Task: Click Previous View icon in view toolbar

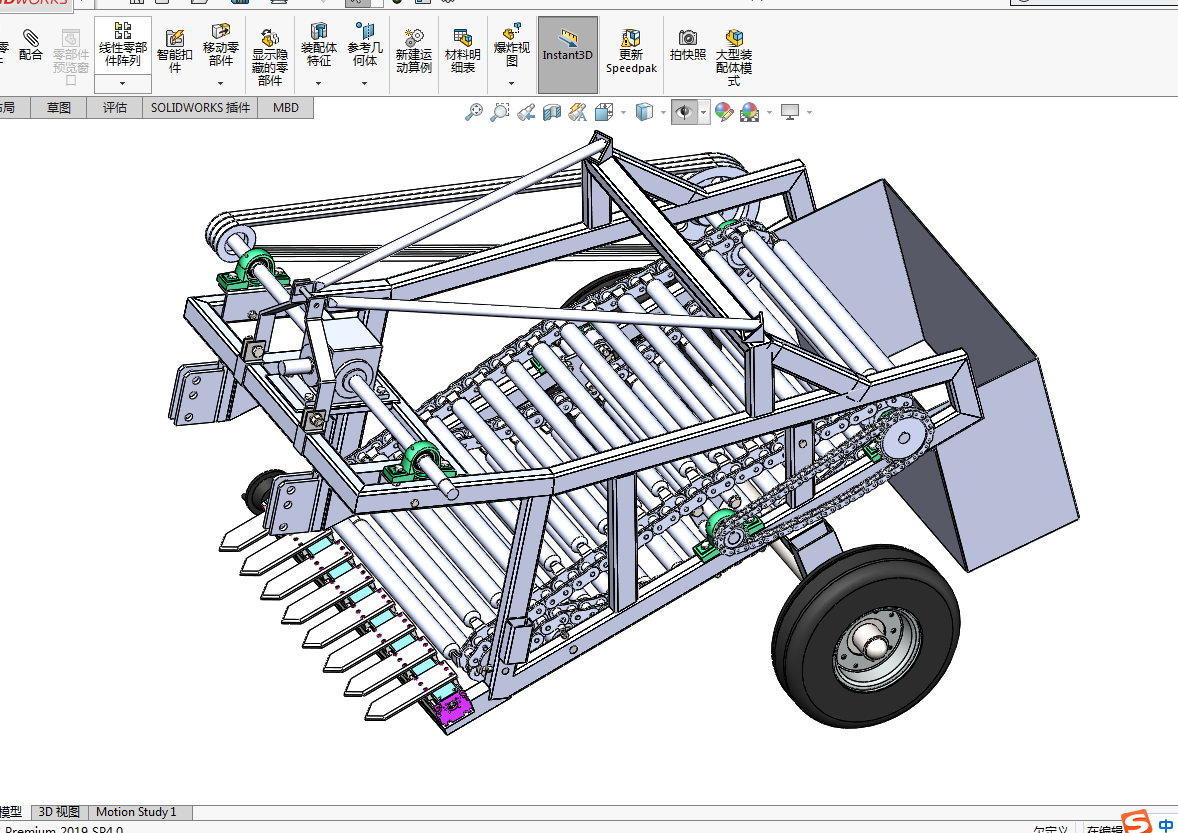Action: point(526,113)
